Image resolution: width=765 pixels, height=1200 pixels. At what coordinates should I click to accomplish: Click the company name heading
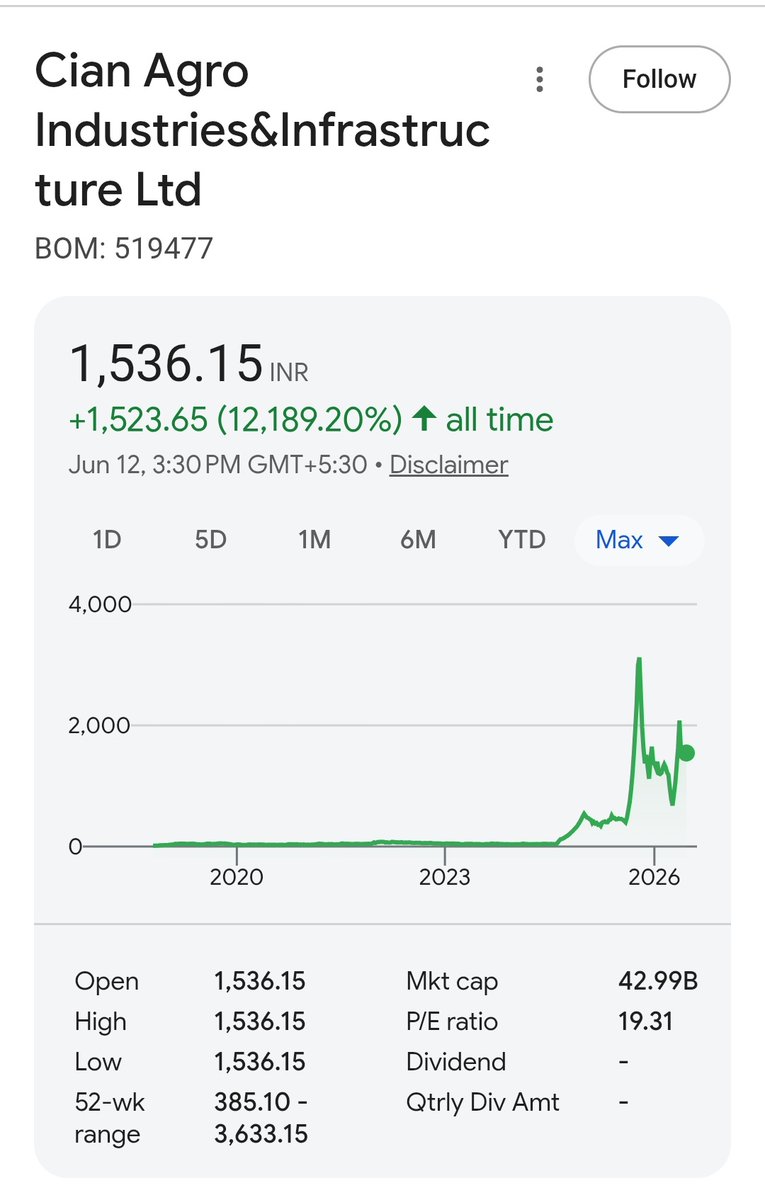[262, 131]
